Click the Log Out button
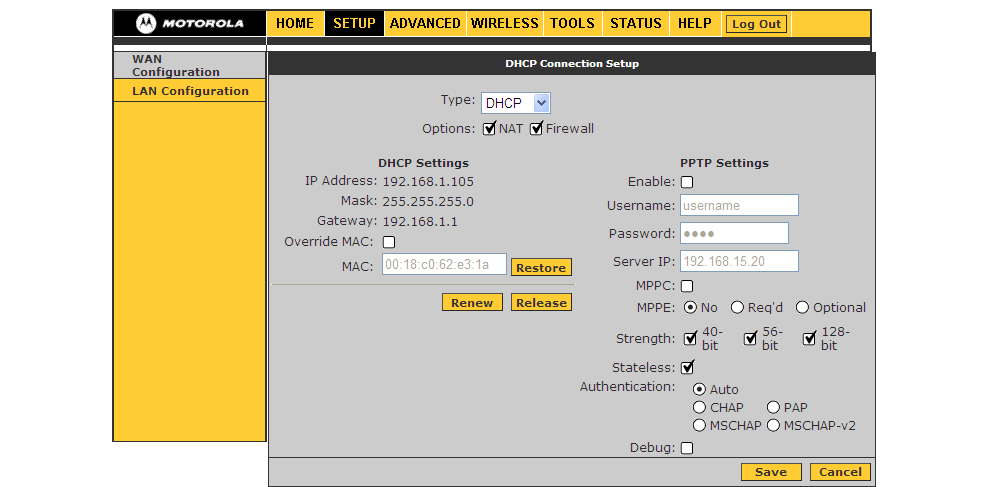The width and height of the screenshot is (986, 487). pos(756,24)
